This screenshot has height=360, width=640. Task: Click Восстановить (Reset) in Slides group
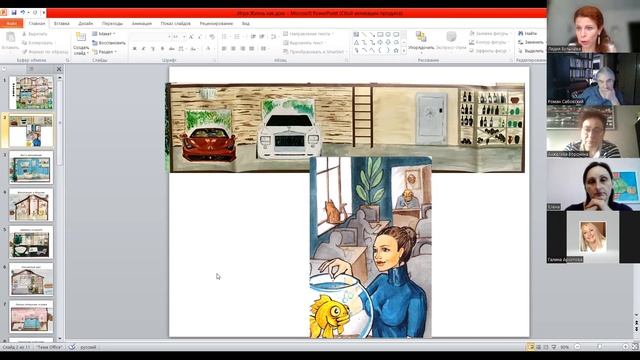[109, 42]
